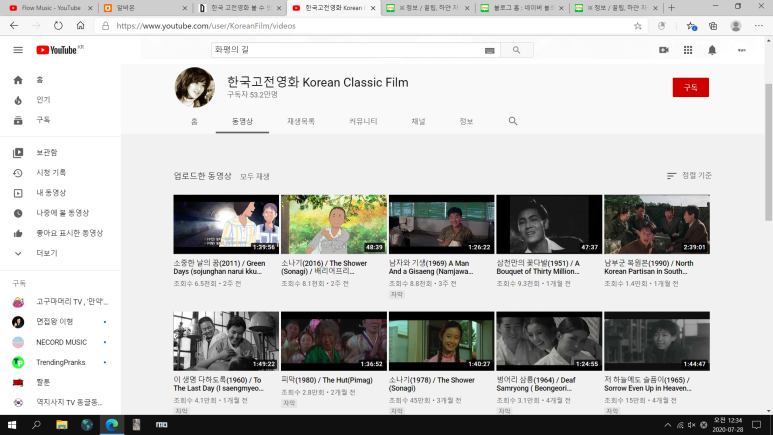
Task: Open the create video camera icon
Action: point(664,50)
